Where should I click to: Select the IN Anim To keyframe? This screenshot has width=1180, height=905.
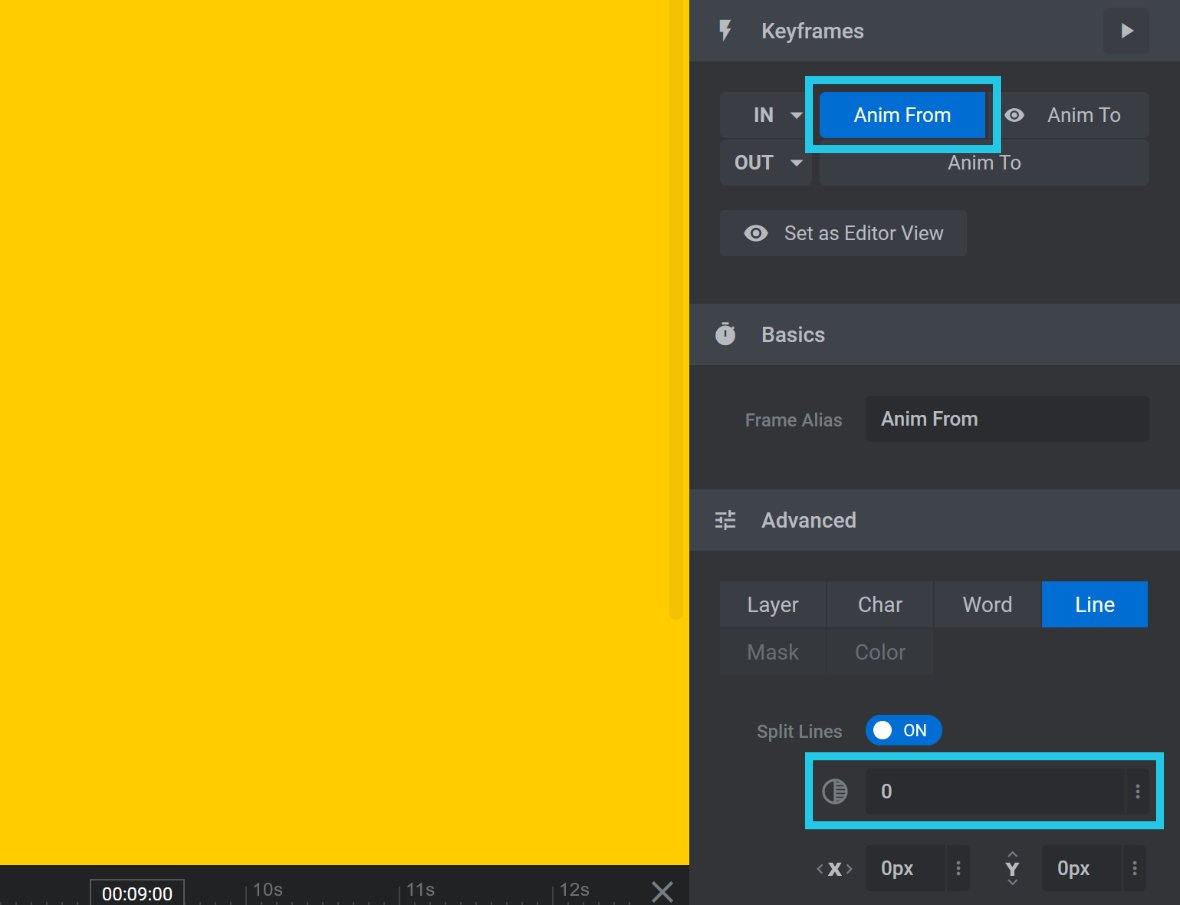1084,115
